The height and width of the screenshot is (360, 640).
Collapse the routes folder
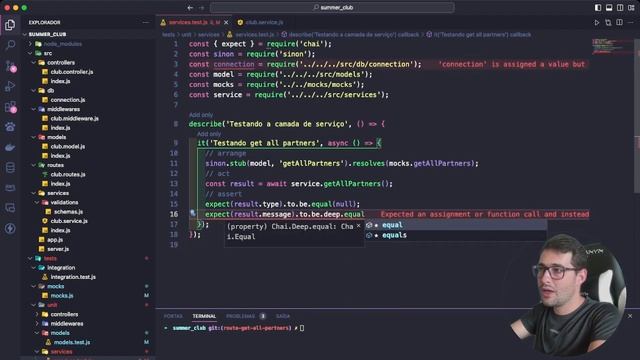[x=33, y=165]
